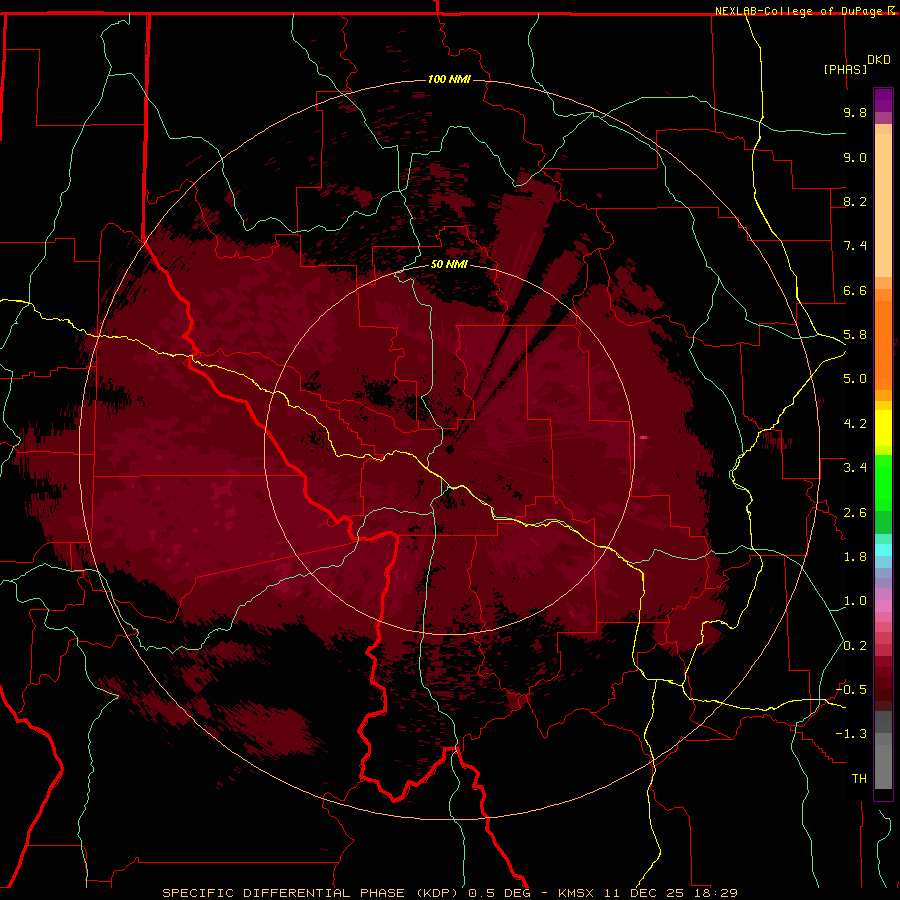Click the radar site dot at map center
This screenshot has width=900, height=900.
(x=449, y=449)
